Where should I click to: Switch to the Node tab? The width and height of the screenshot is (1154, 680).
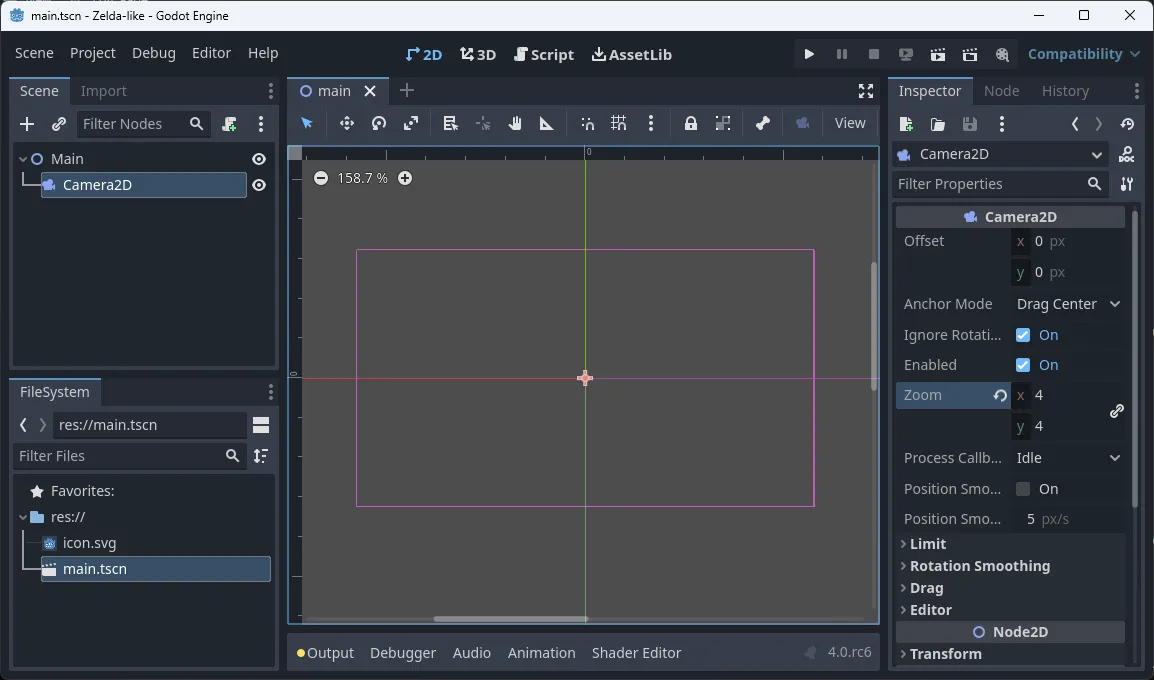1001,91
